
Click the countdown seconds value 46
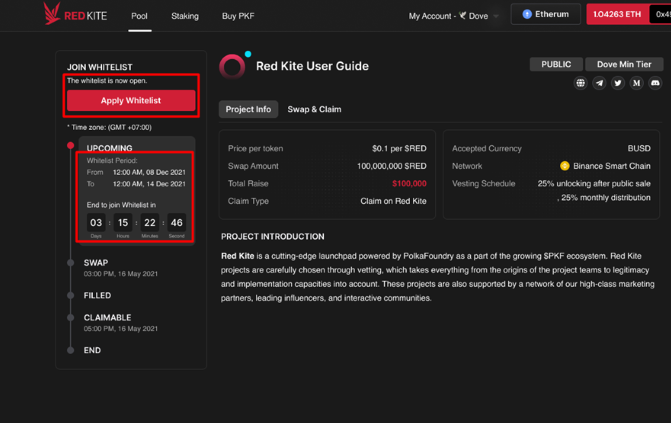pyautogui.click(x=176, y=223)
